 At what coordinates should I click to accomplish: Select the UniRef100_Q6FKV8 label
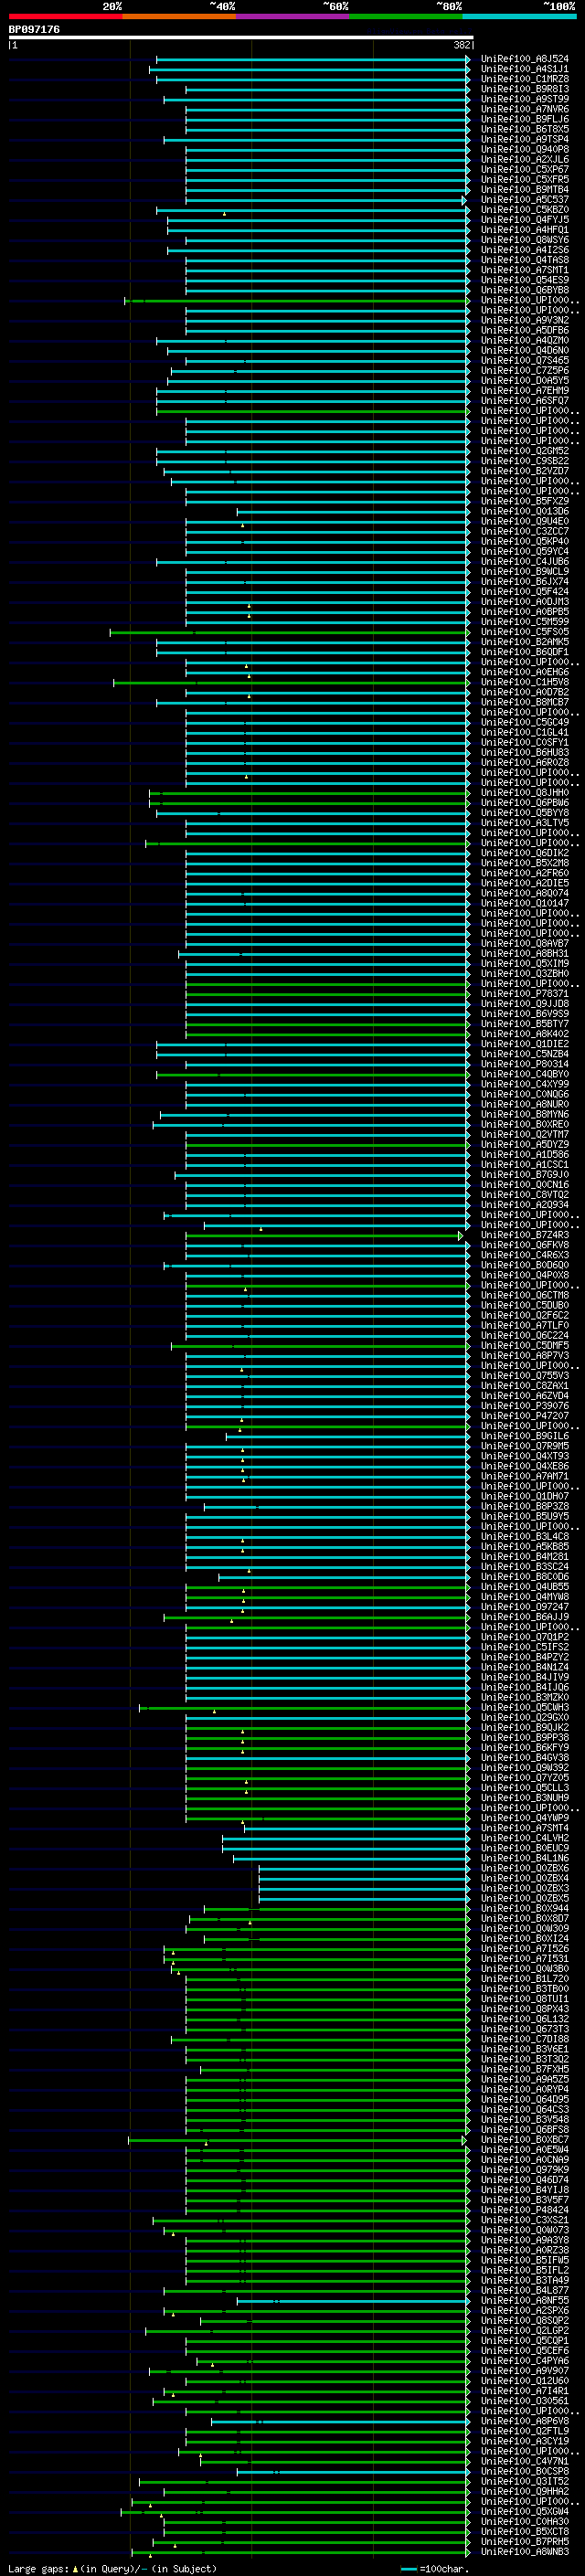[525, 1245]
